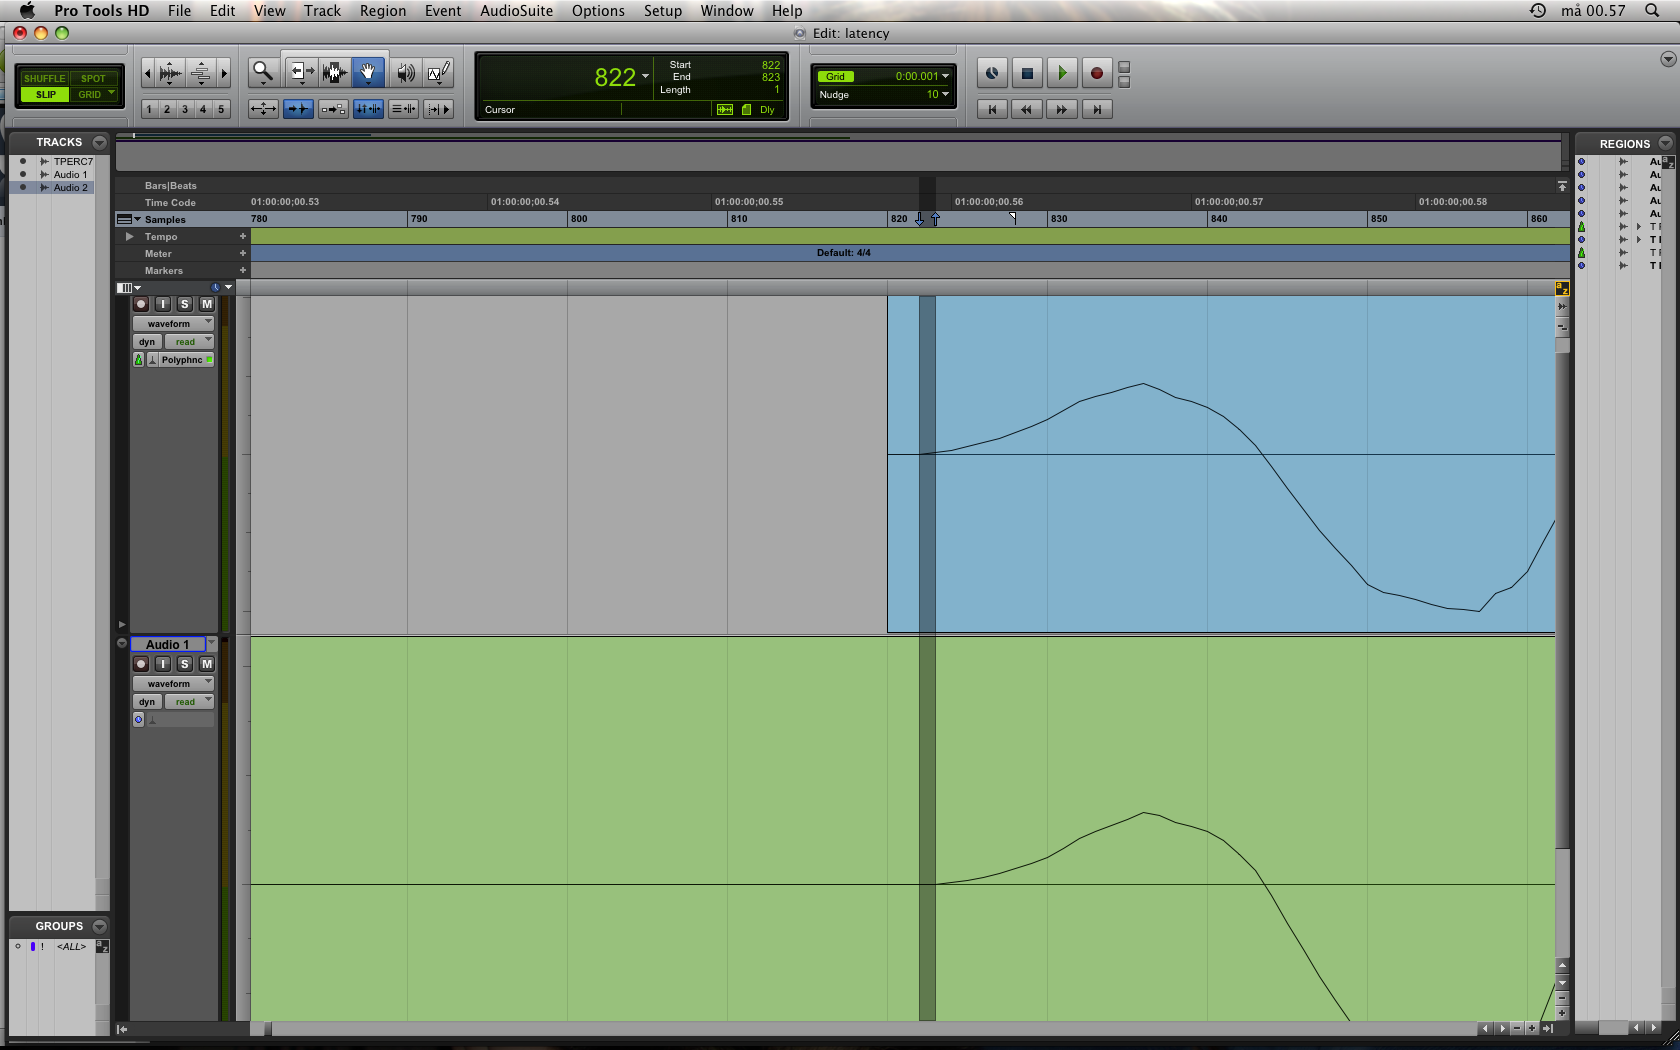Zoom out horizontally with left arrow
Screen dimensions: 1680x1050
pos(148,72)
